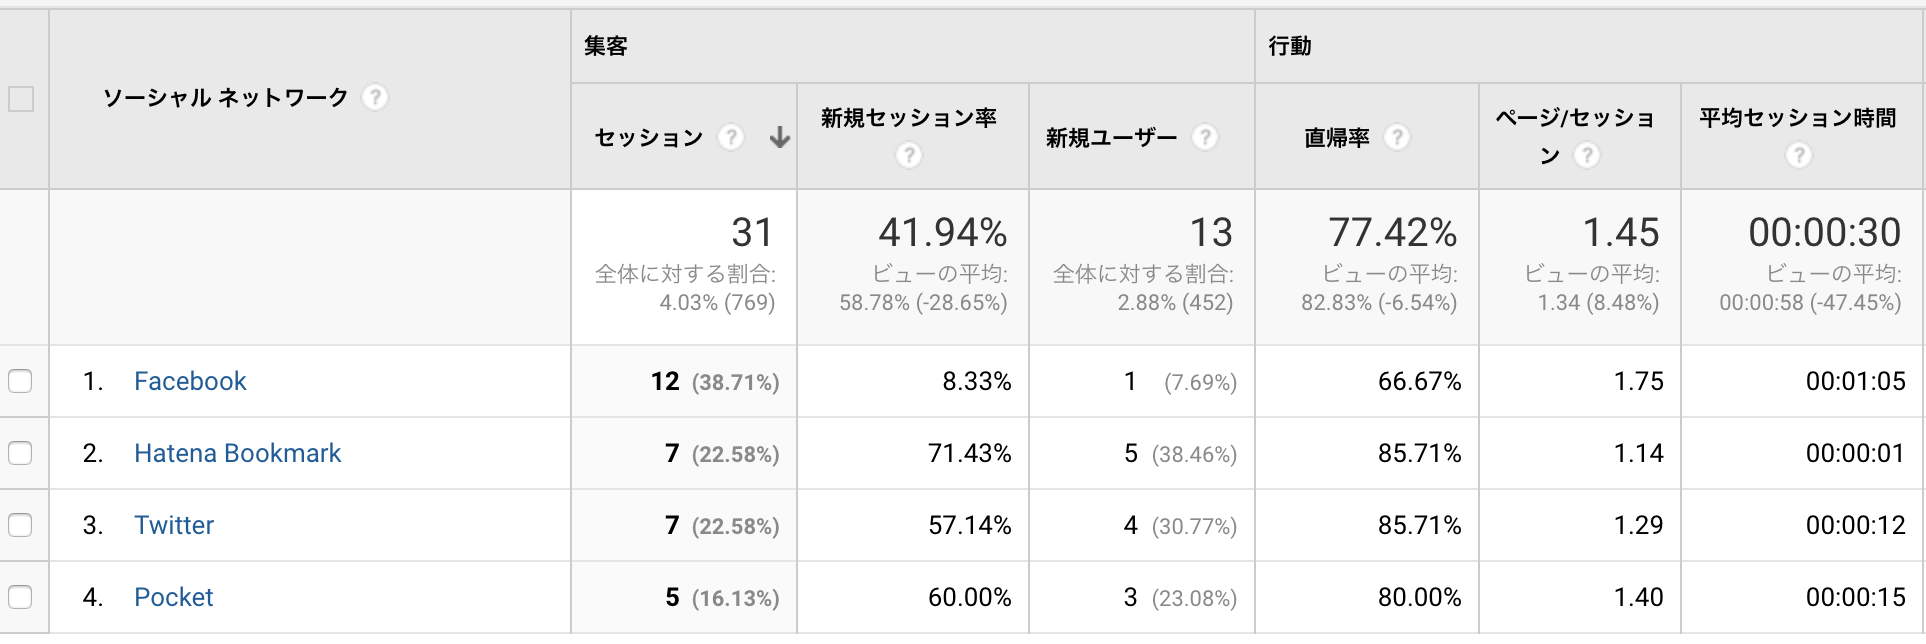Open the Hatena Bookmark report link
The width and height of the screenshot is (1926, 644).
pyautogui.click(x=237, y=453)
